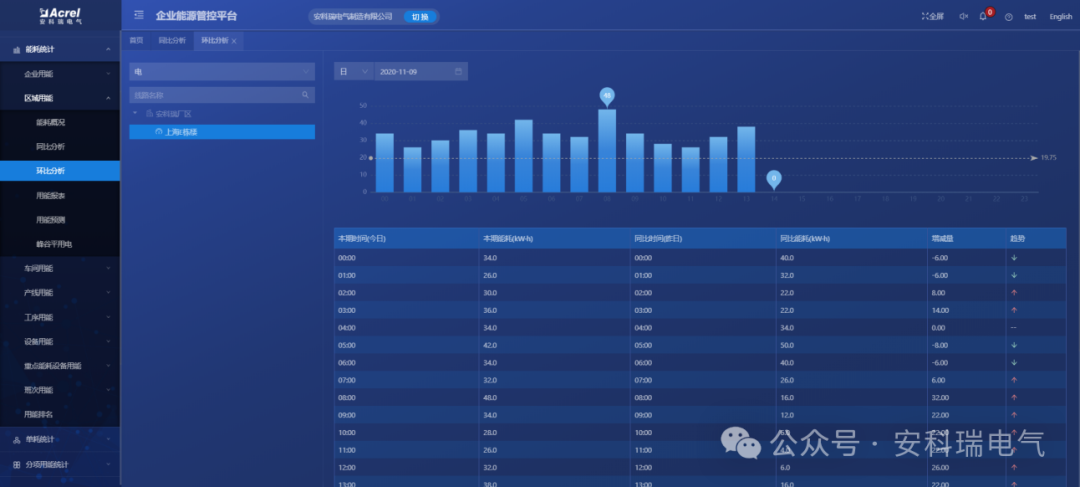Open 用能预测 in the sidebar
The height and width of the screenshot is (487, 1080).
pyautogui.click(x=50, y=220)
